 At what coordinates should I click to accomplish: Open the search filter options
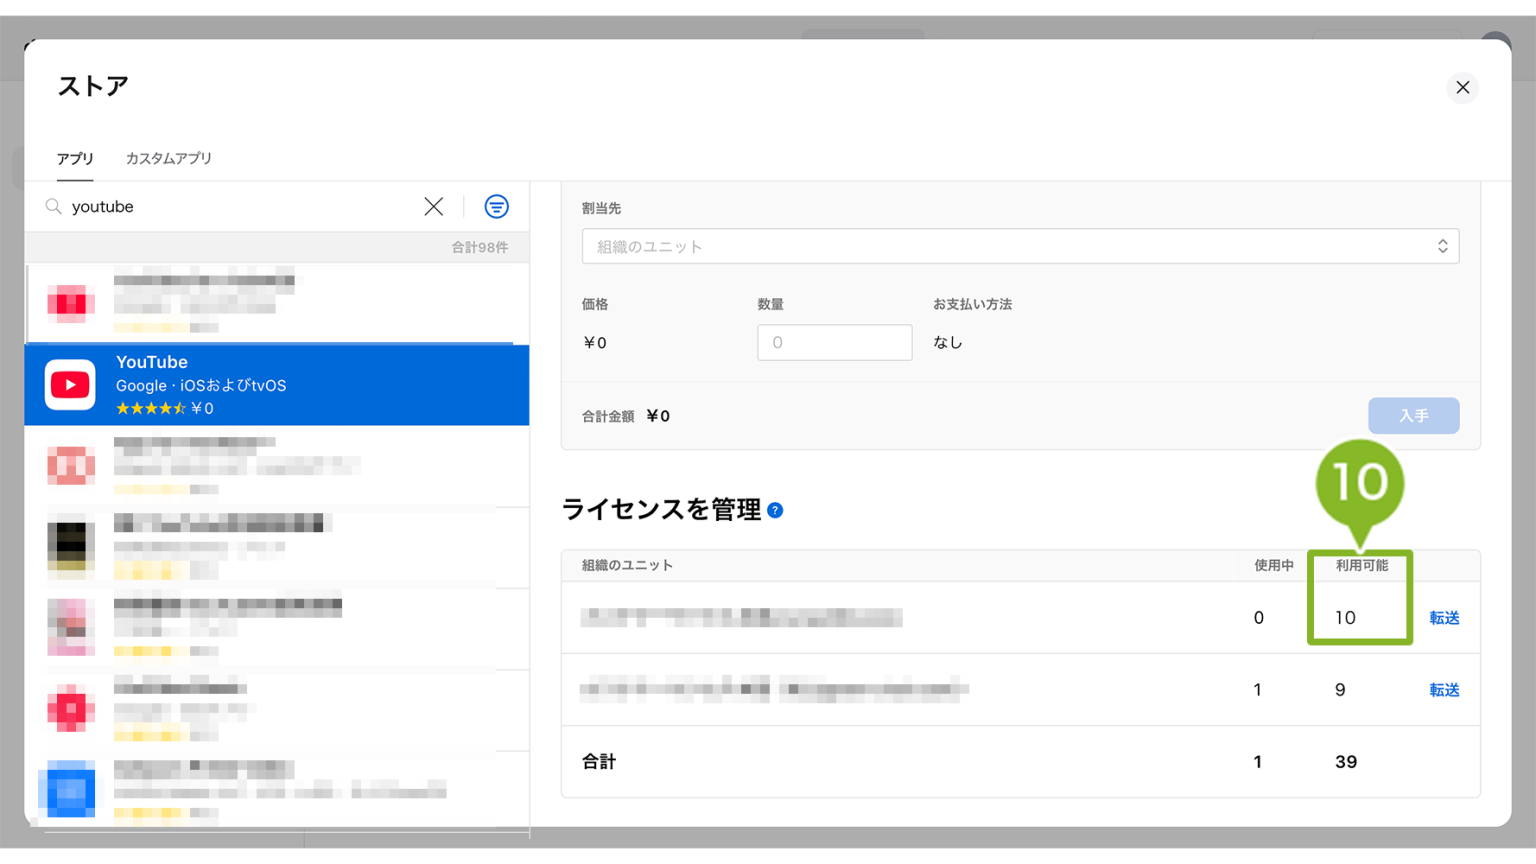tap(496, 207)
